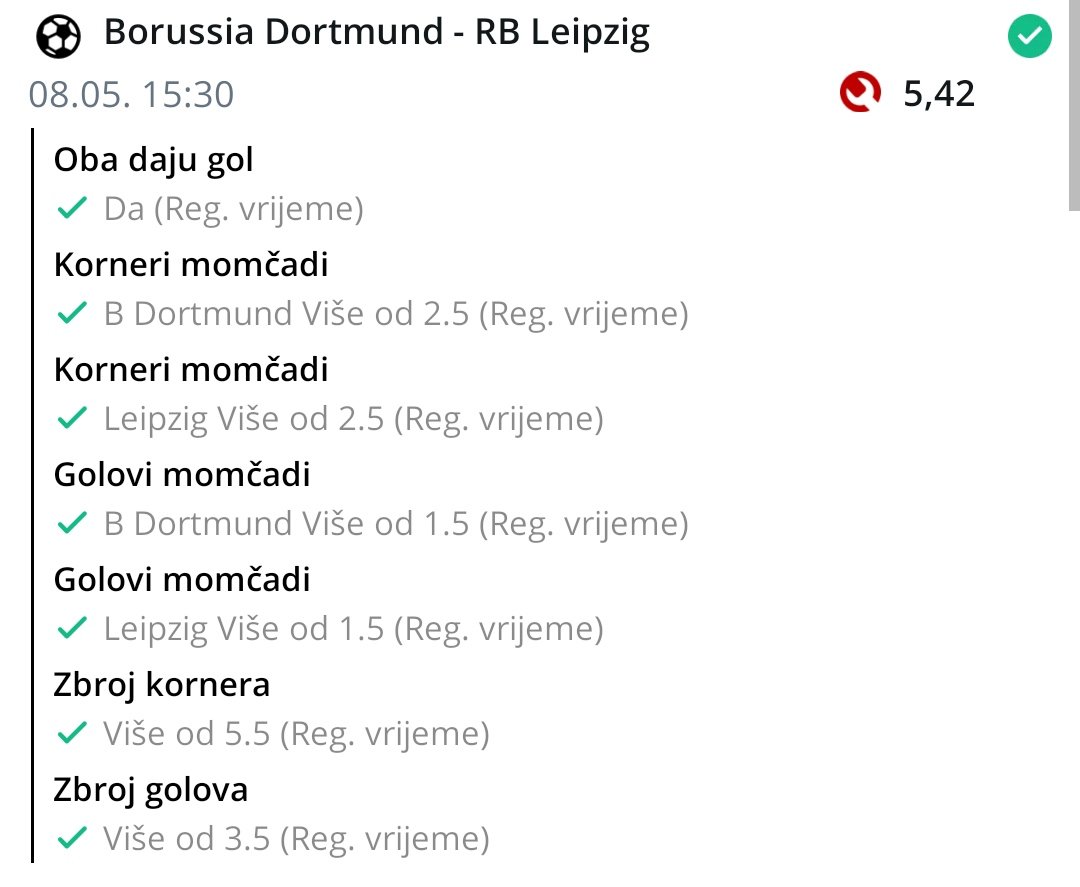Click the Više od 5.5 (Reg. vrijeme) selection
This screenshot has width=1080, height=887.
(x=296, y=734)
